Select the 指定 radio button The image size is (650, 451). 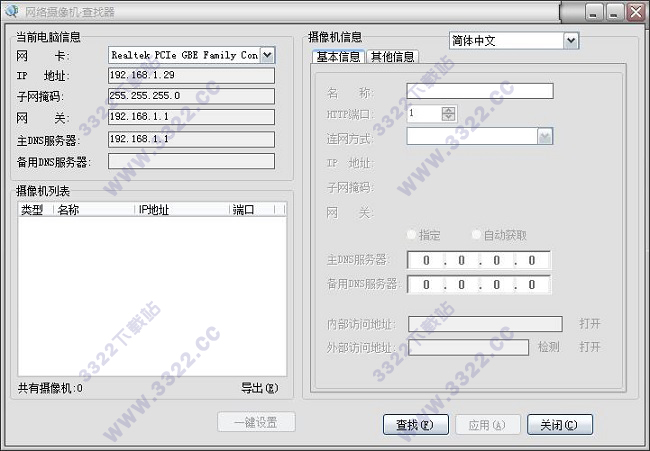pos(424,235)
